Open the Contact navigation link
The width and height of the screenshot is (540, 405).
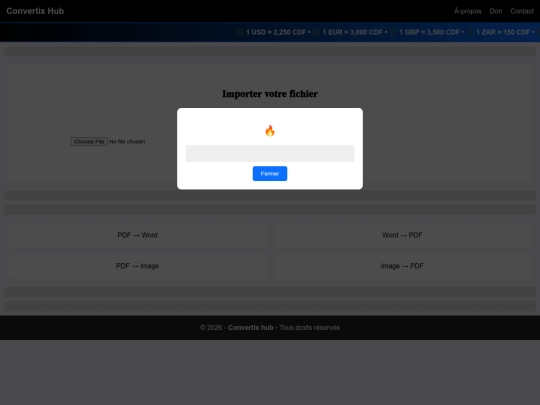pos(522,11)
